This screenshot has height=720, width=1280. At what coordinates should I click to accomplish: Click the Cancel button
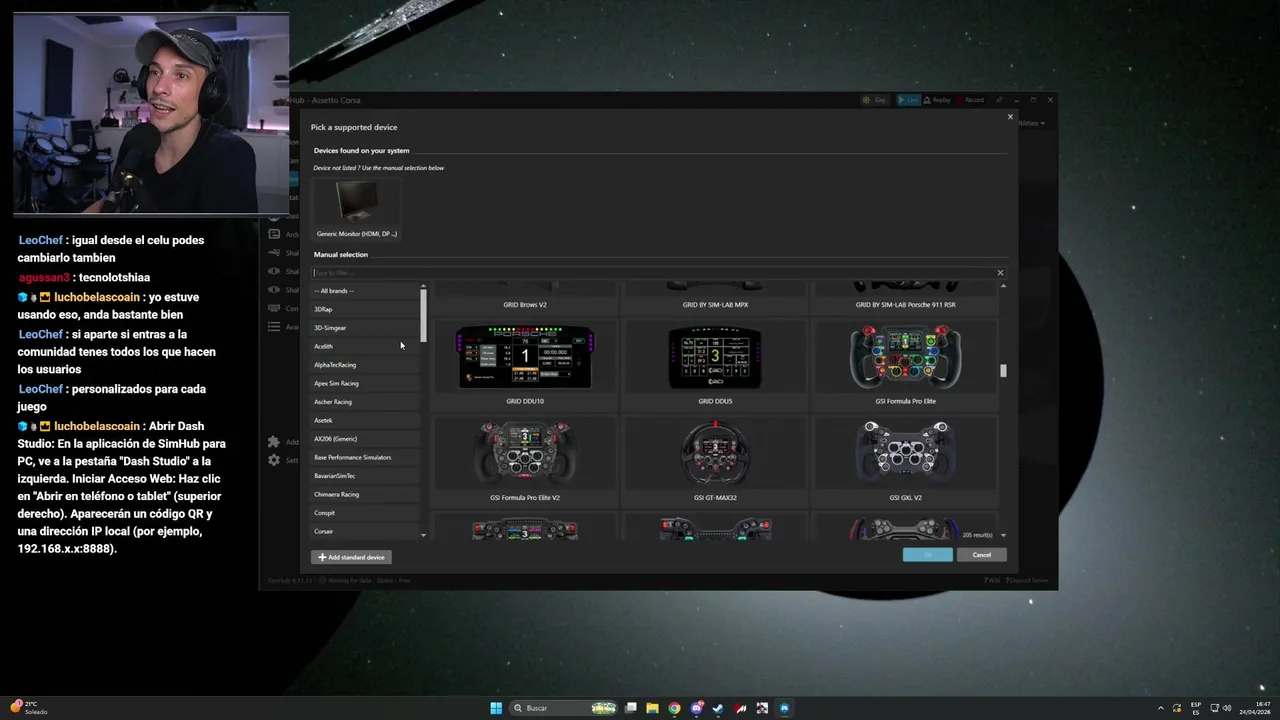pos(981,555)
